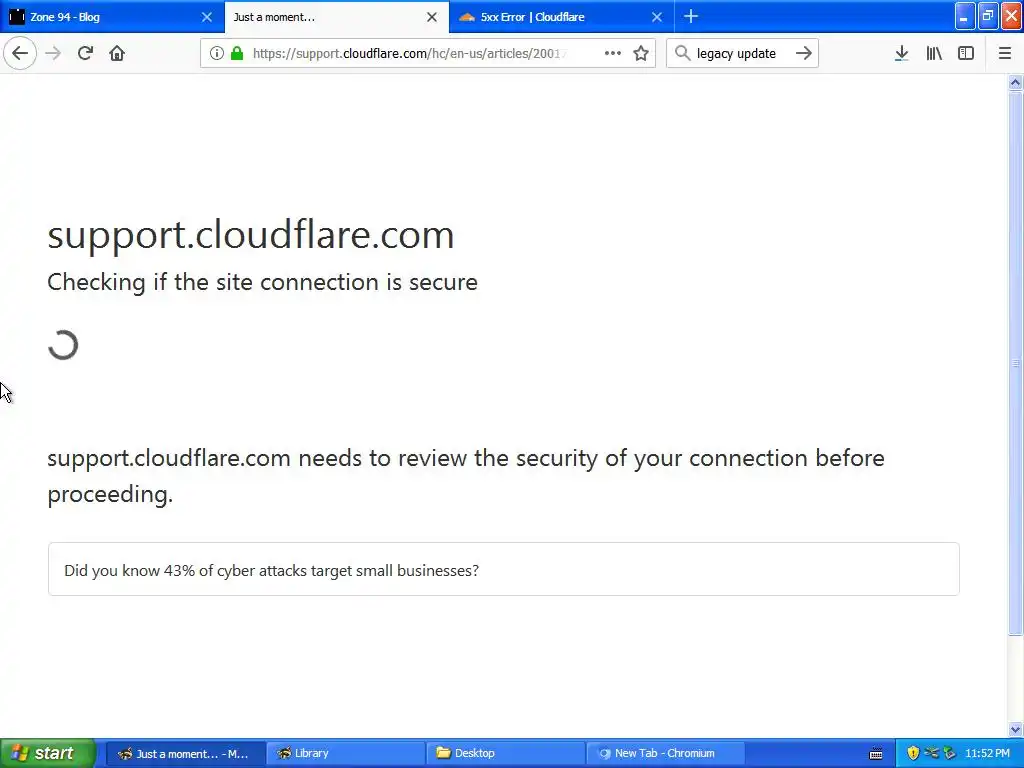
Task: Open the Desktop folder from taskbar
Action: [505, 753]
